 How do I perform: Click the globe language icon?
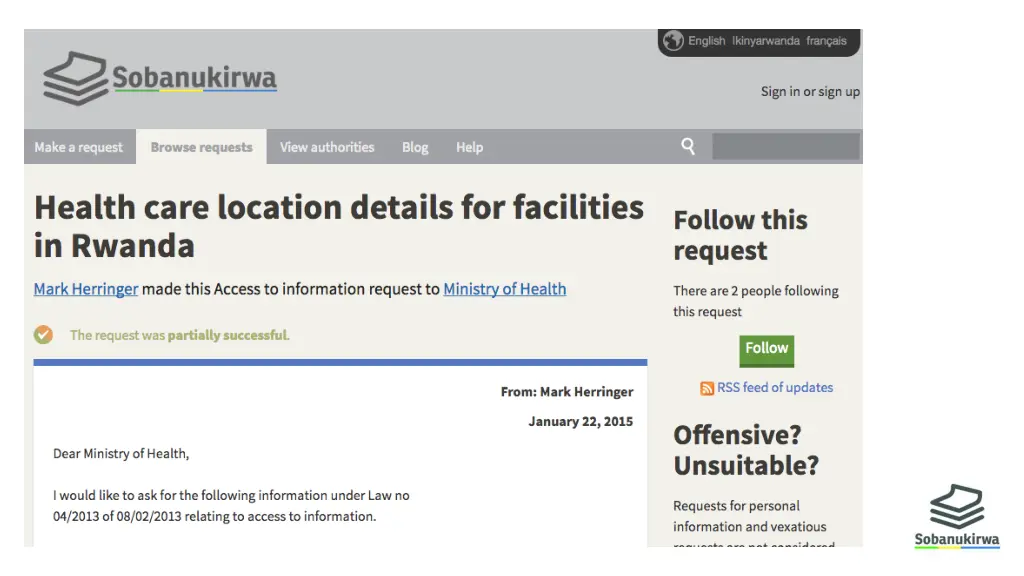click(673, 40)
